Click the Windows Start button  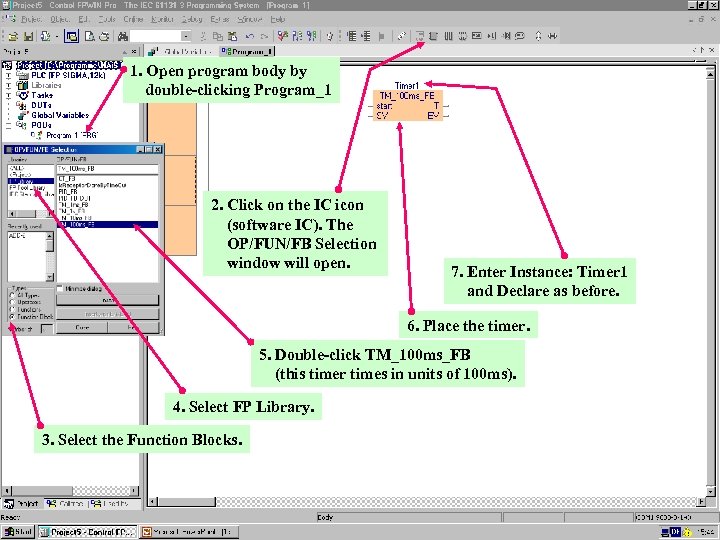coord(17,532)
